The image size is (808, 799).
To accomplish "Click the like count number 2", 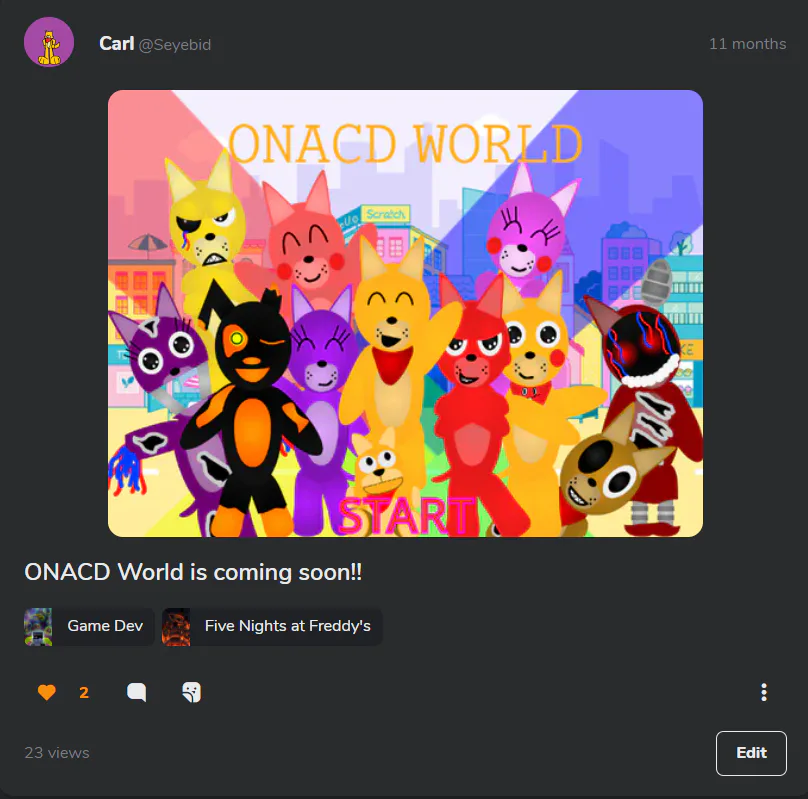I will click(x=84, y=692).
